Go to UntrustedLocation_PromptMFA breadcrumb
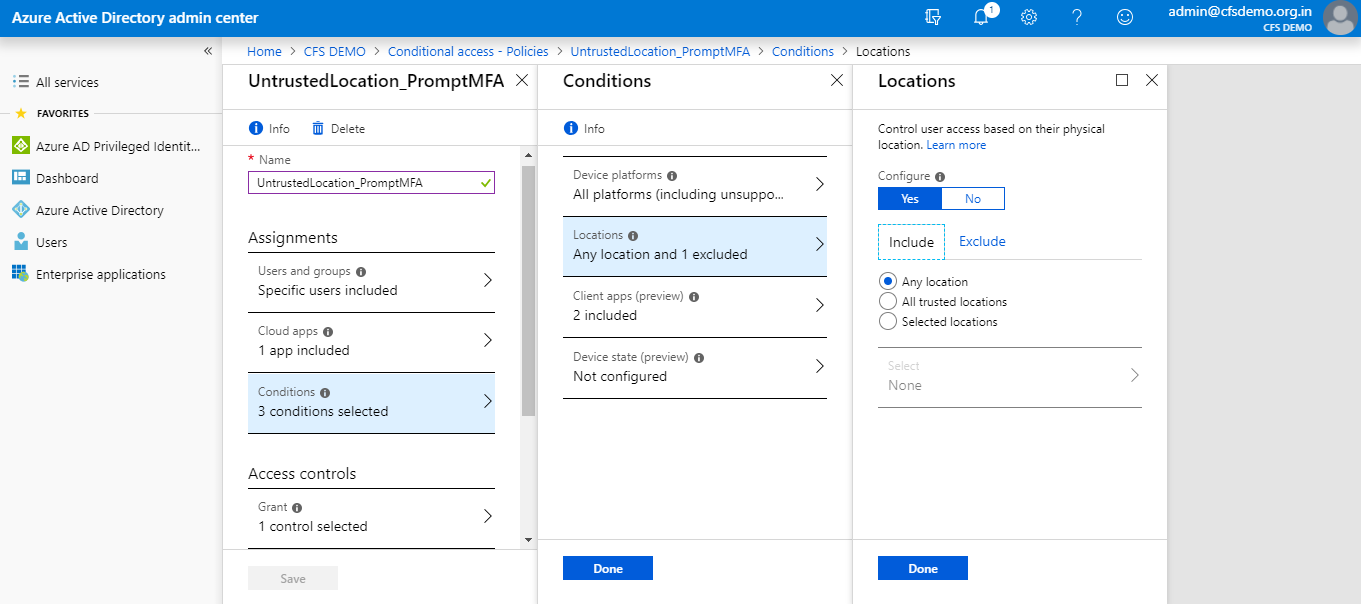The image size is (1361, 604). (660, 51)
